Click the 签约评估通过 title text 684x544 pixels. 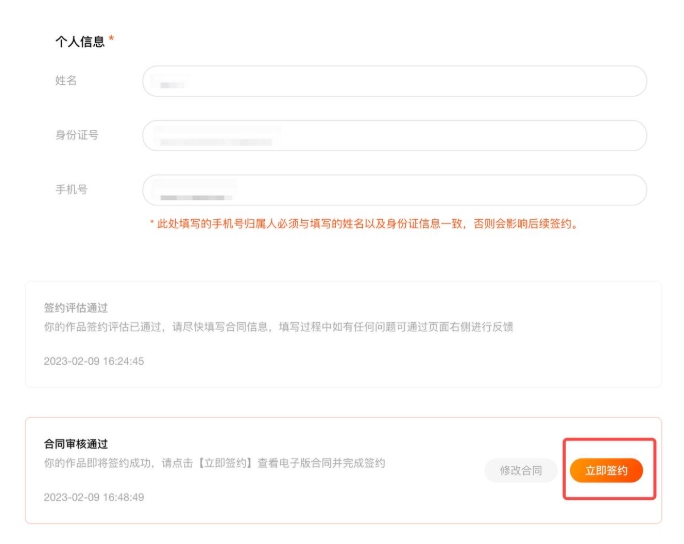(x=75, y=308)
